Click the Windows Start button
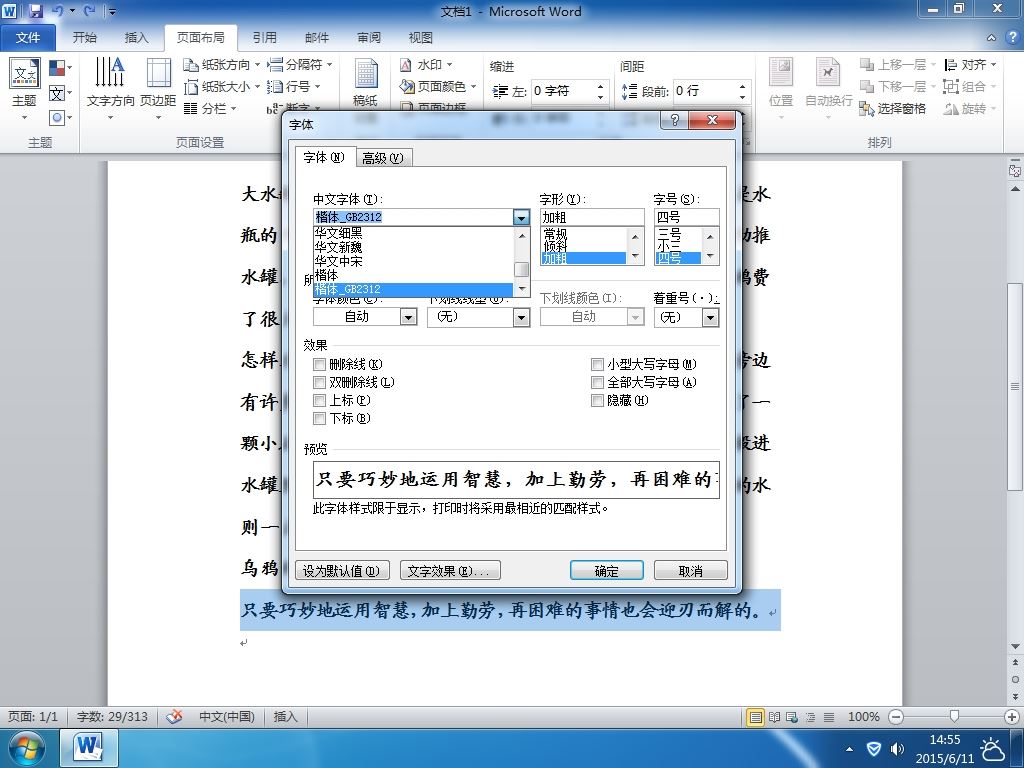The image size is (1024, 768). click(x=26, y=749)
